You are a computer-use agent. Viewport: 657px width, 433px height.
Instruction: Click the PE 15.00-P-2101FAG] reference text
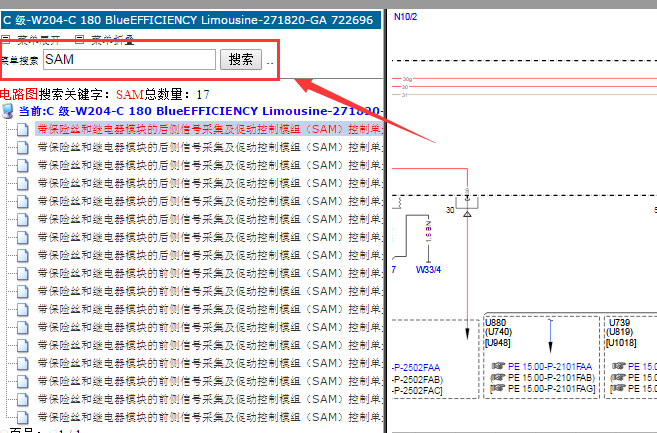coord(551,389)
